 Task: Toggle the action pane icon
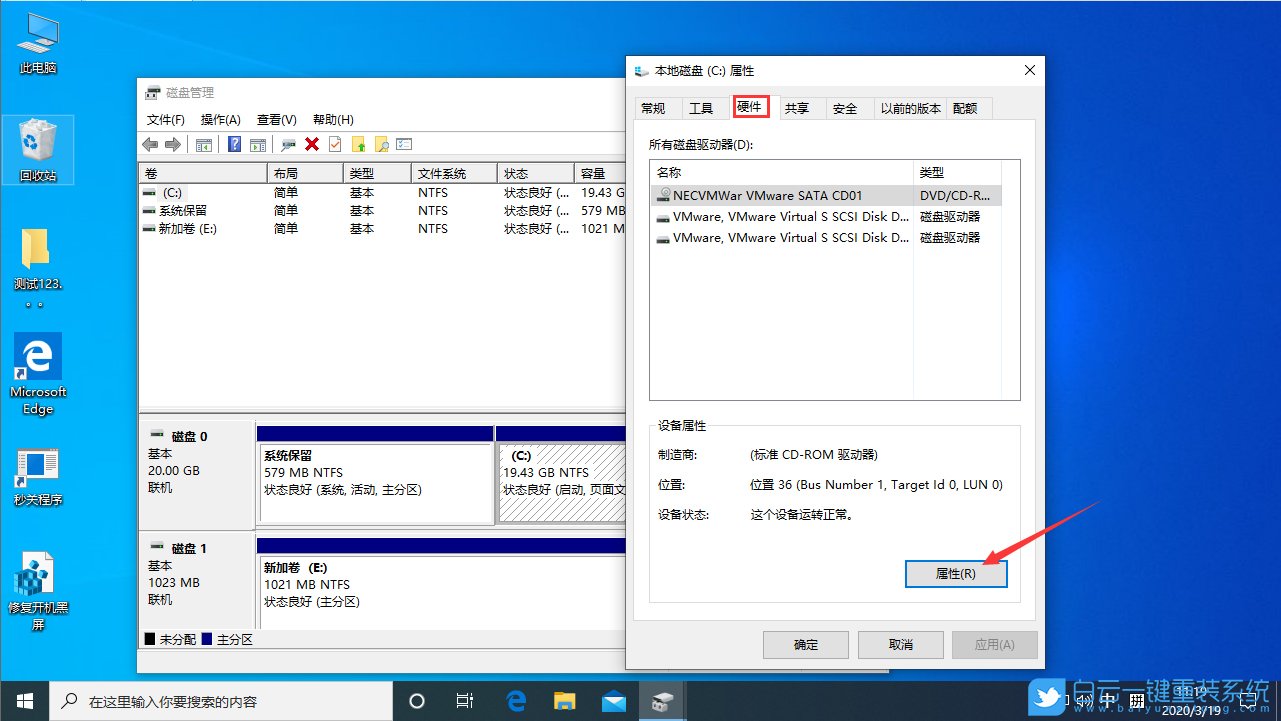click(x=259, y=143)
